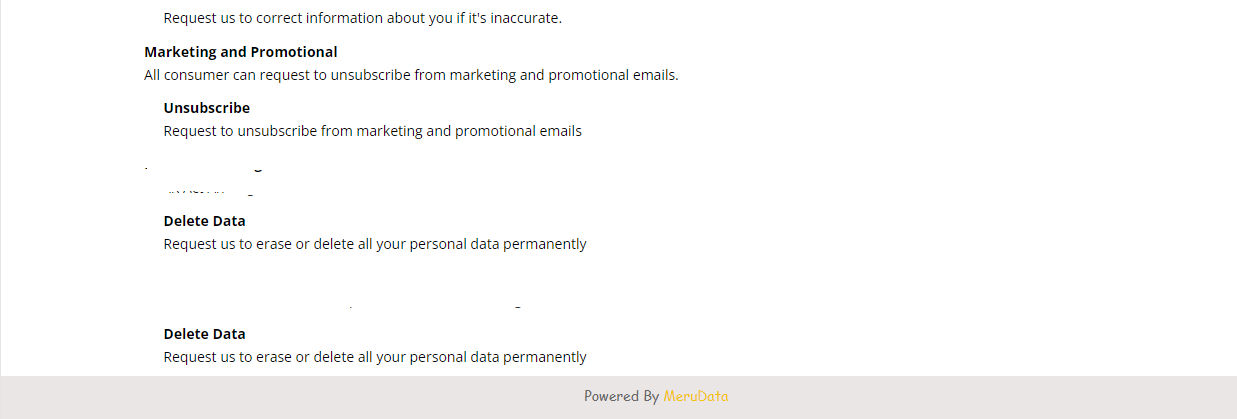Click the word 'inaccurate' in the top sentence
This screenshot has width=1237, height=419.
click(524, 18)
